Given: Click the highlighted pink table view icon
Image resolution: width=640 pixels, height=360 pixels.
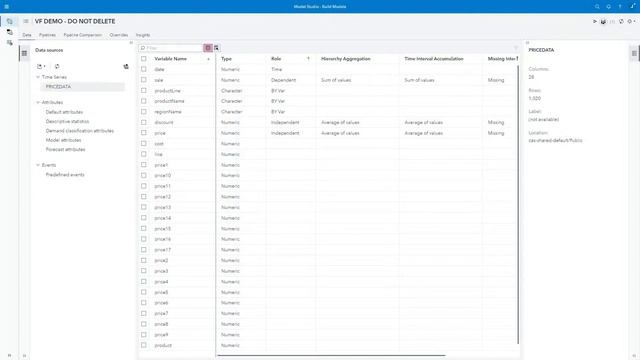Looking at the screenshot, I should click(208, 48).
